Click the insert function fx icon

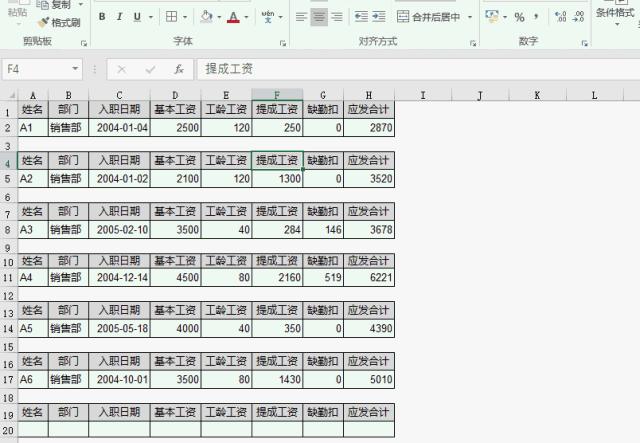tap(179, 69)
